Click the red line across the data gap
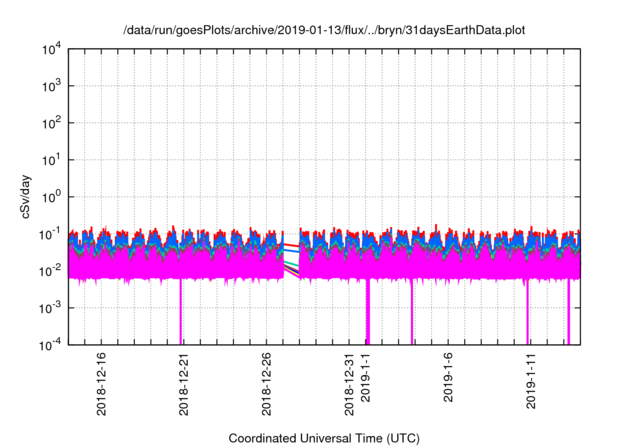Screen dimensions: 640x448 [x=291, y=245]
